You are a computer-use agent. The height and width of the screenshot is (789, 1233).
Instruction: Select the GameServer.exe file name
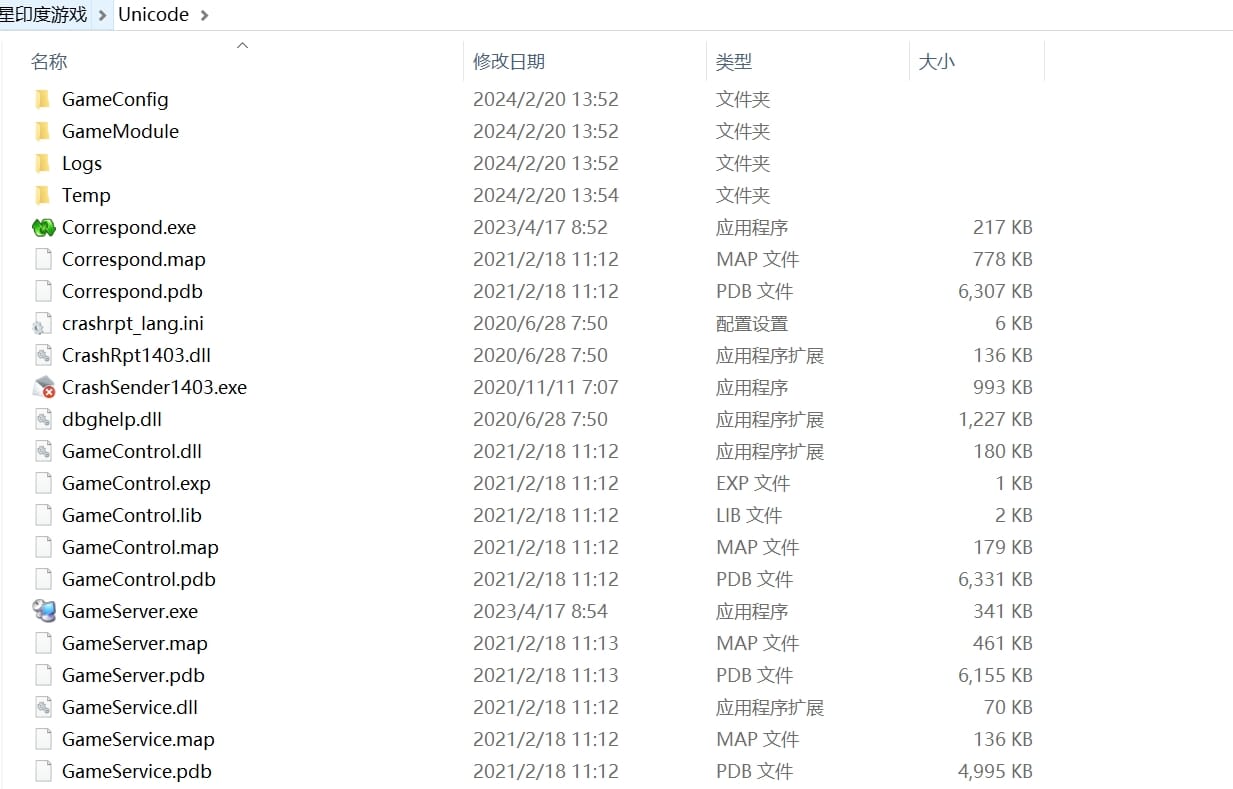click(130, 611)
